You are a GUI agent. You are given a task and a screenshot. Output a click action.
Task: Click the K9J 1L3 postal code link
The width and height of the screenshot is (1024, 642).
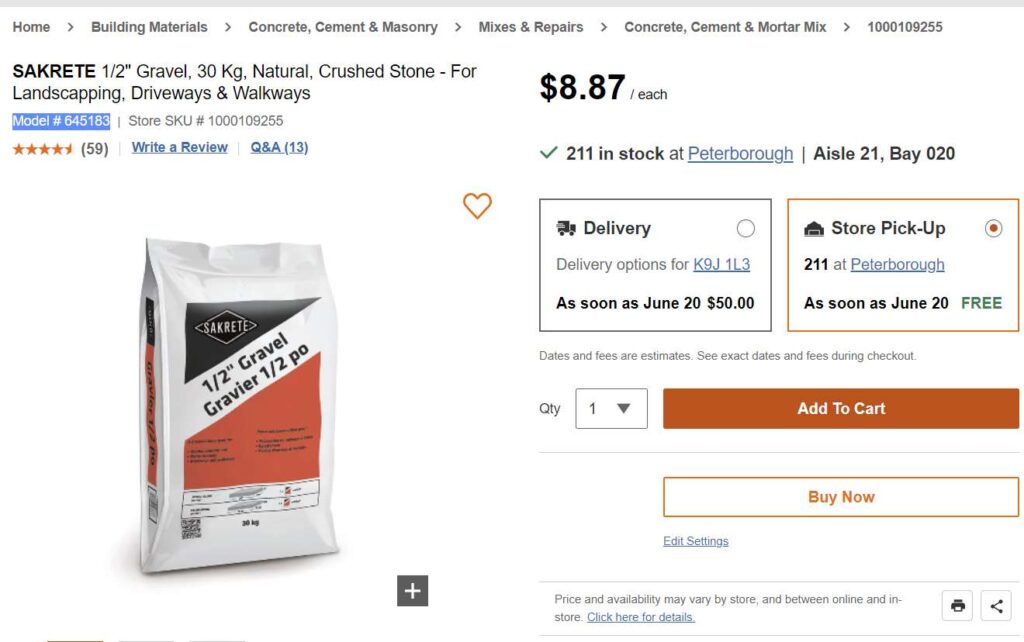pos(721,265)
